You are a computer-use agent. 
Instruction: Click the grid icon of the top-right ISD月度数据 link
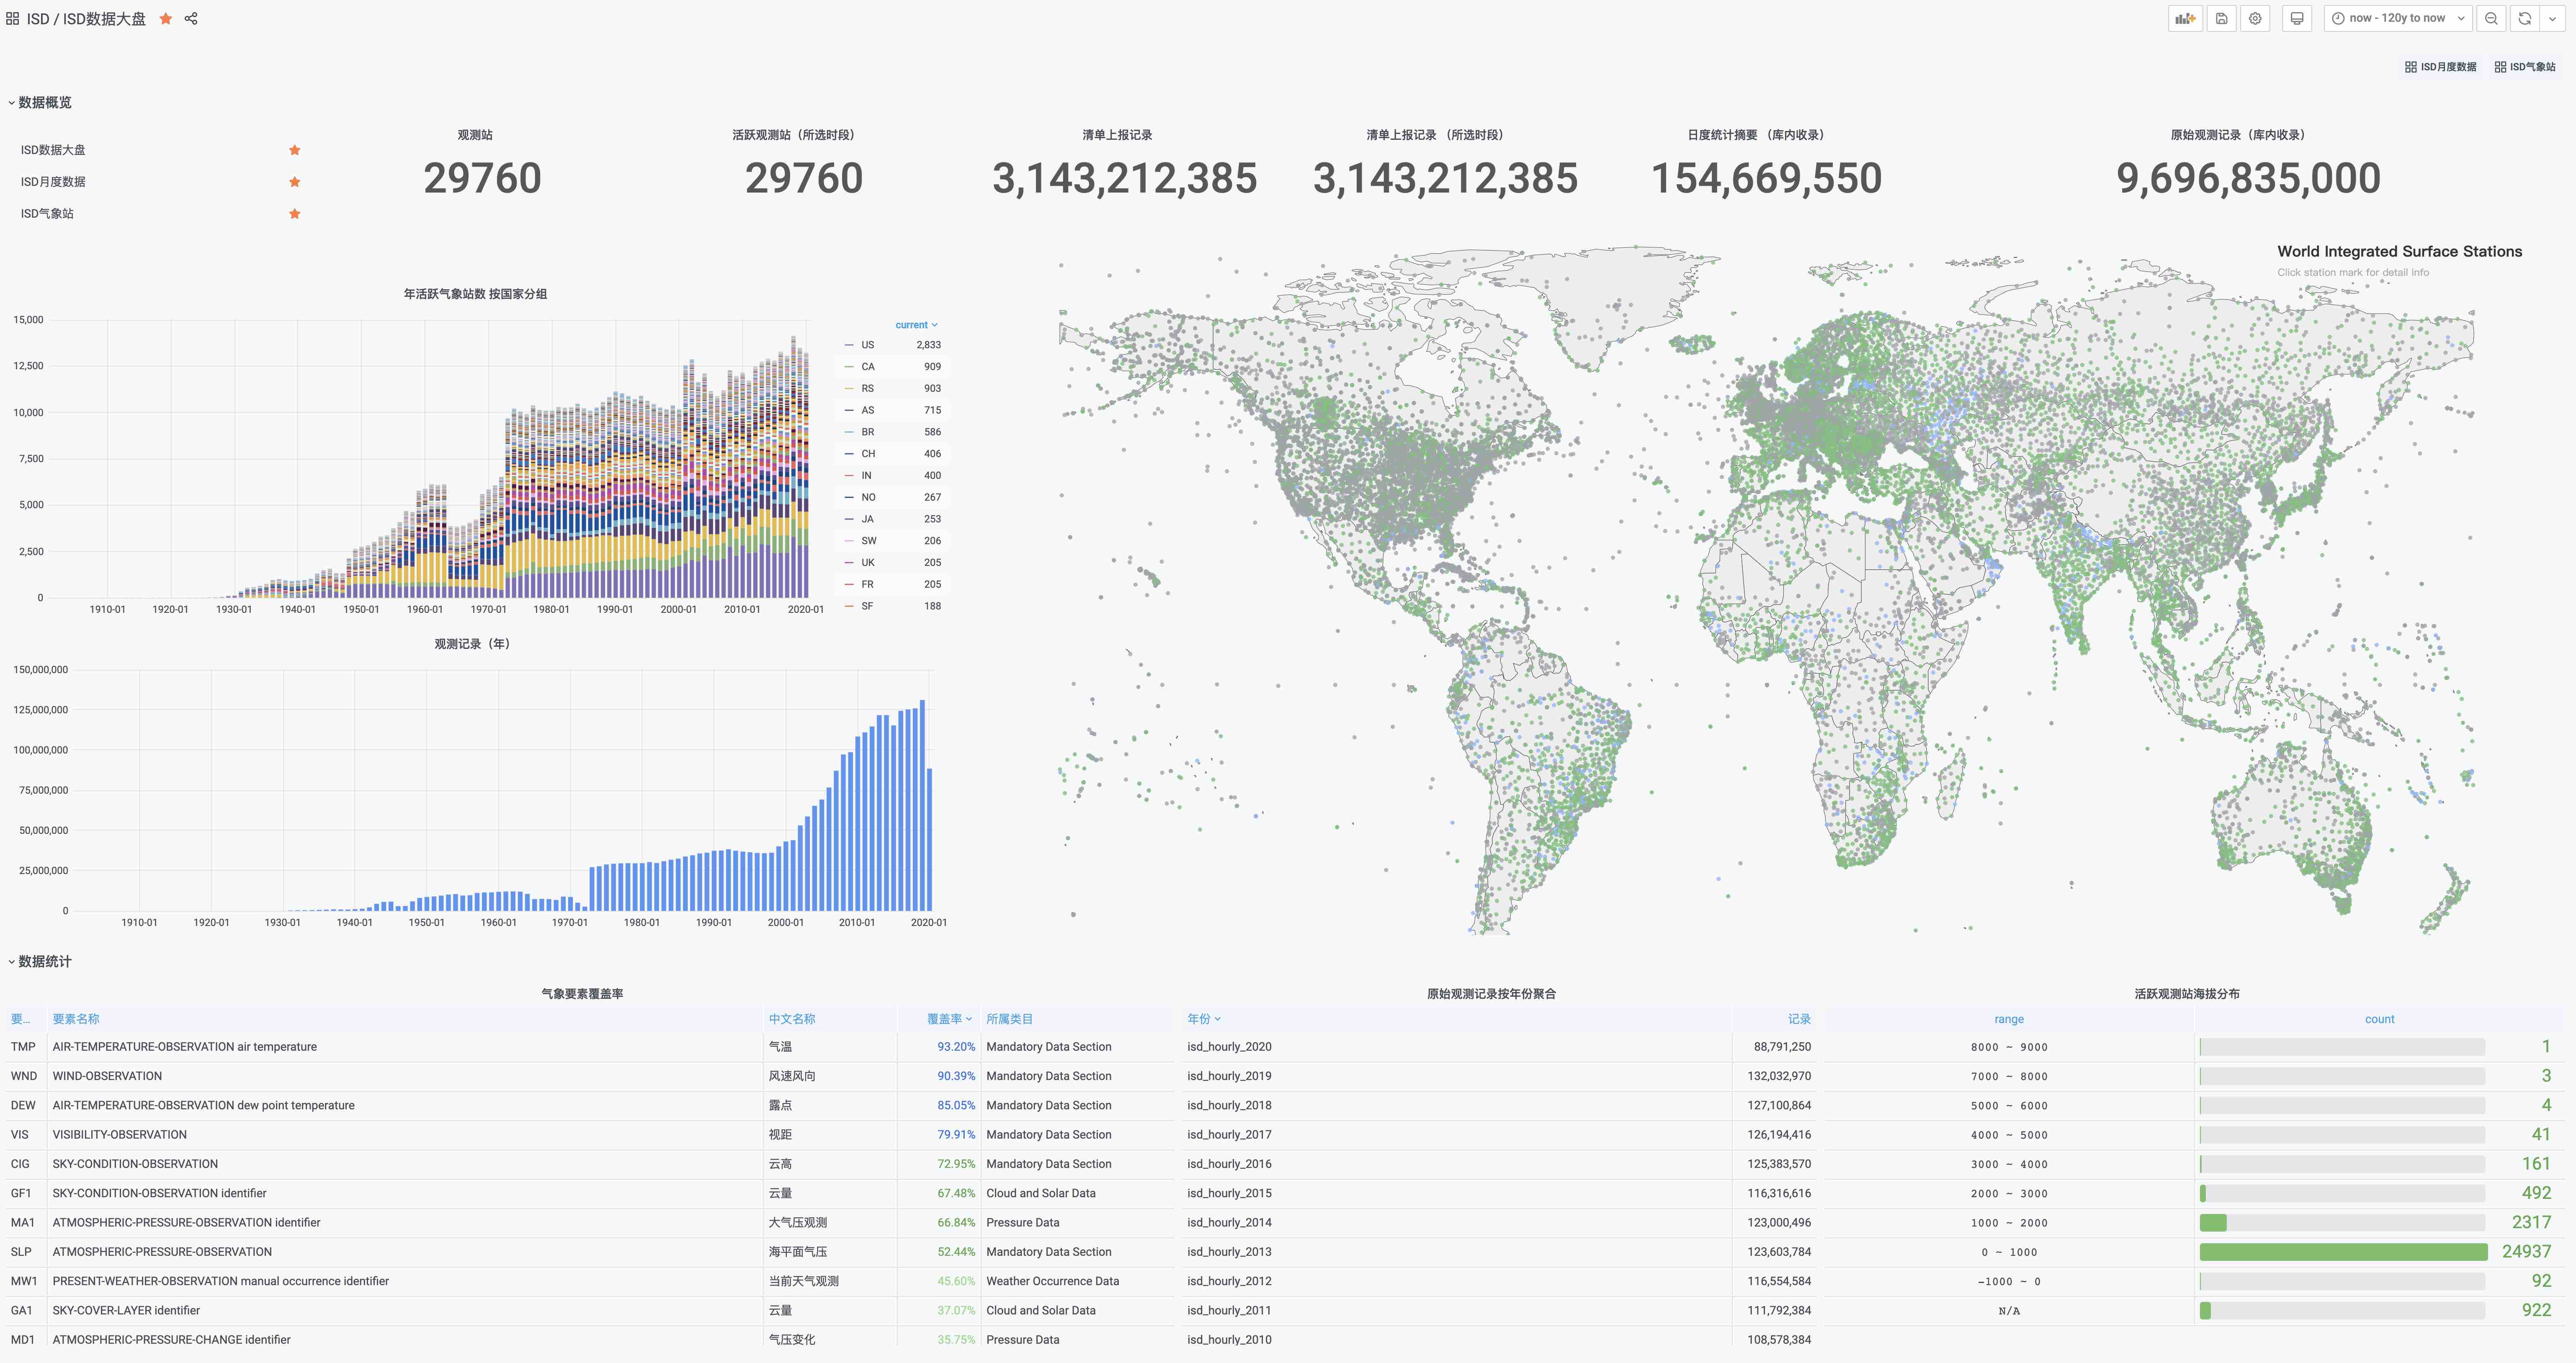(2411, 67)
